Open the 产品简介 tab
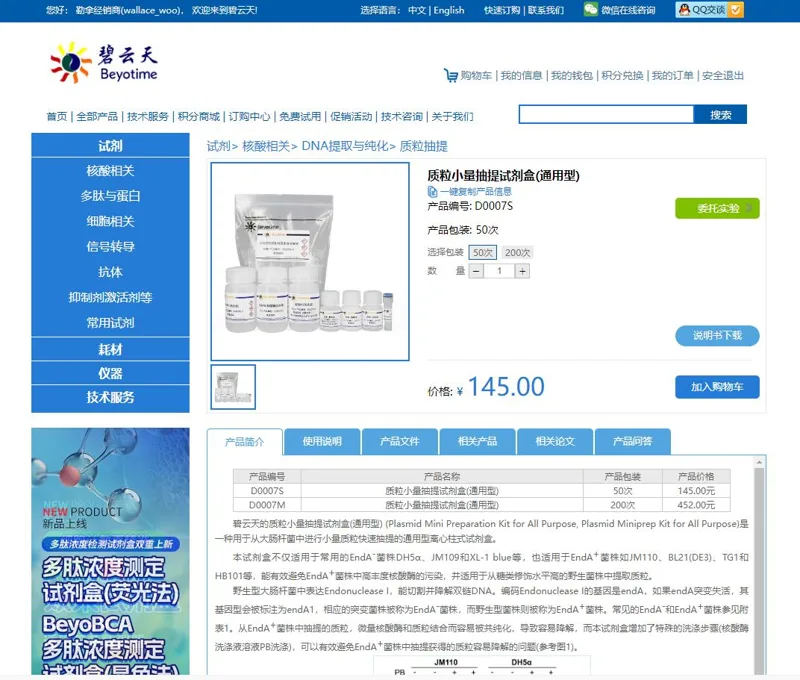Viewport: 800px width, 680px height. (244, 442)
